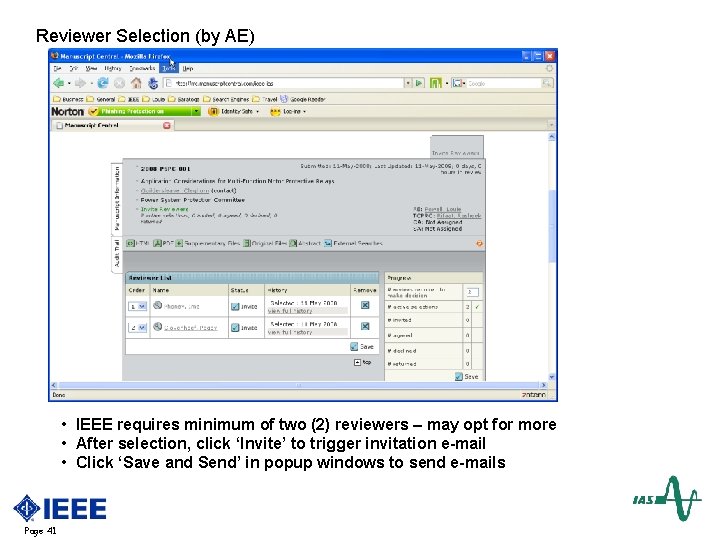This screenshot has width=720, height=540.
Task: Open the second reviewer's name link
Action: tap(190, 328)
